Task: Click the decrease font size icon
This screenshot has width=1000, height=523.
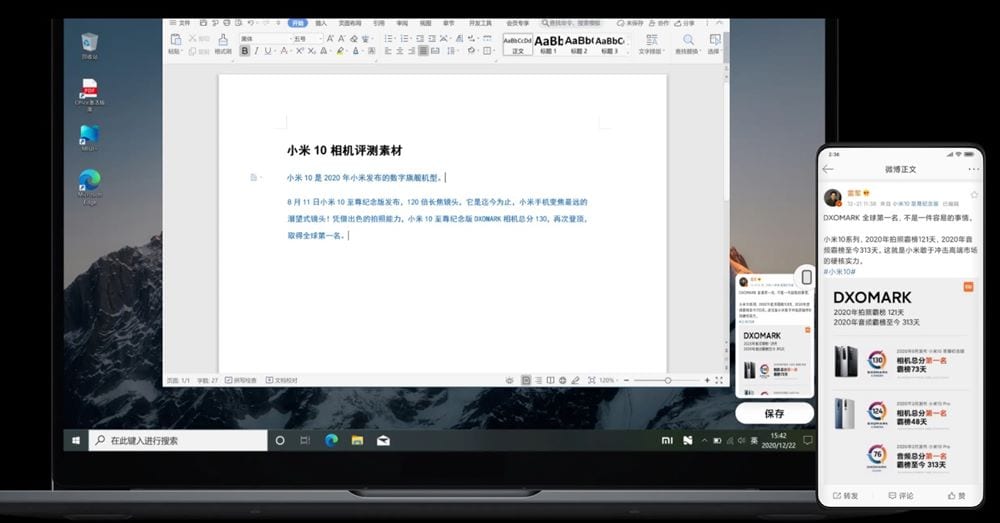Action: click(x=341, y=39)
